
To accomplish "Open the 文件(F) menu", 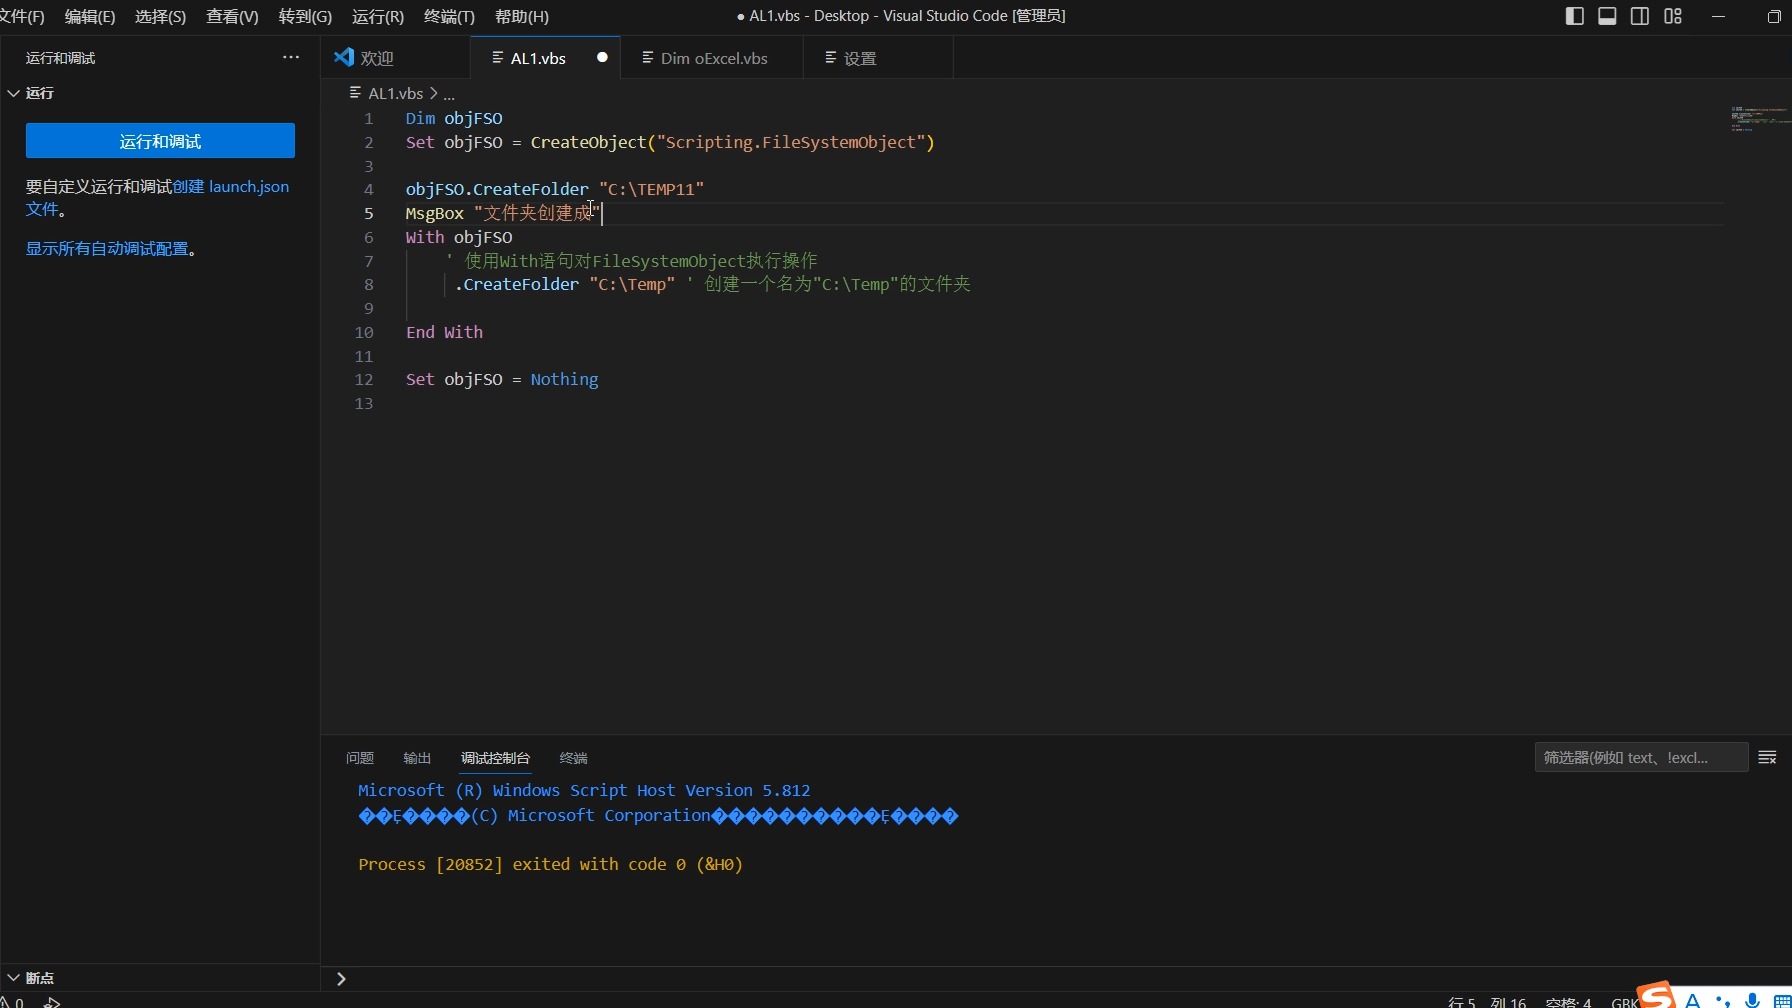I will [22, 16].
